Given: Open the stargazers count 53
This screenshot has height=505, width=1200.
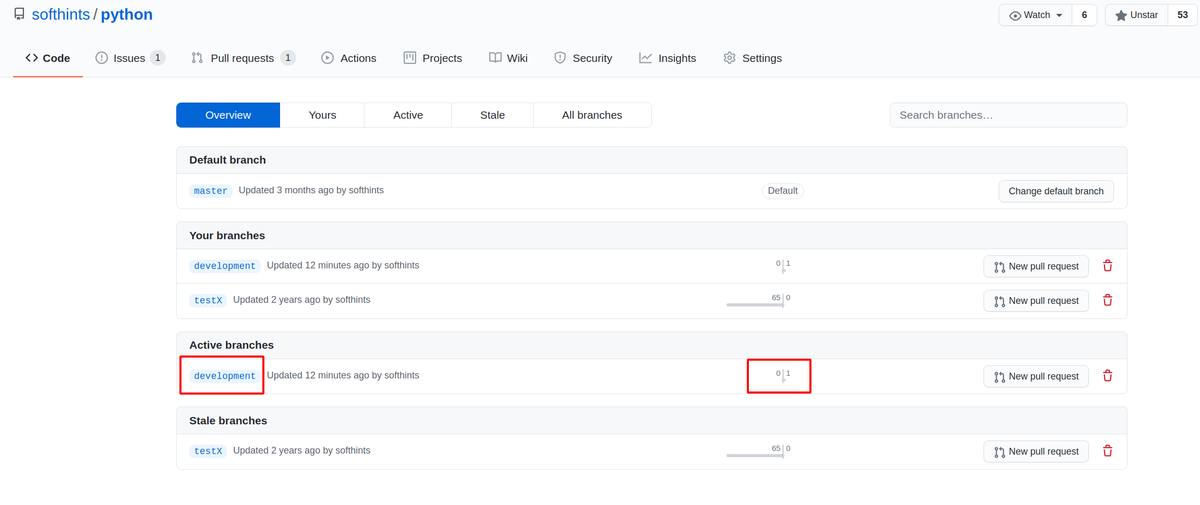Looking at the screenshot, I should click(1181, 15).
